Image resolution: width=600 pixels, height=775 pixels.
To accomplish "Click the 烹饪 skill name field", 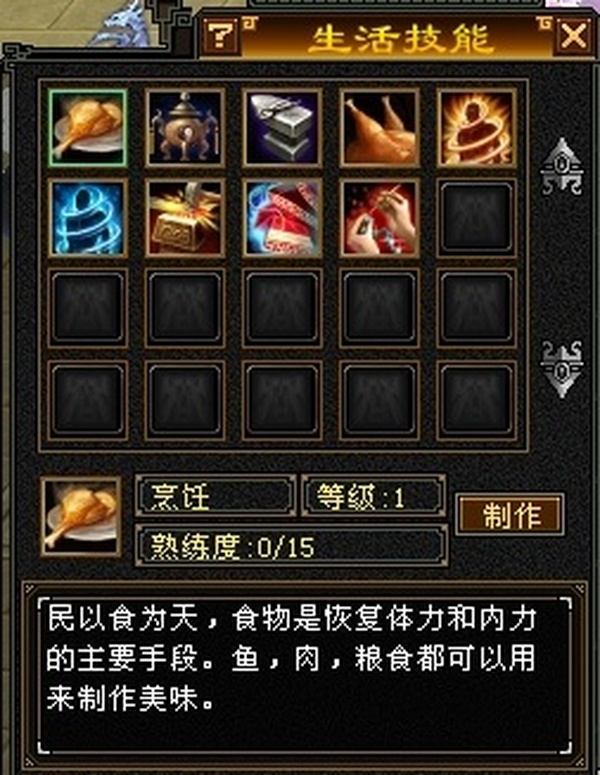I will pyautogui.click(x=216, y=496).
